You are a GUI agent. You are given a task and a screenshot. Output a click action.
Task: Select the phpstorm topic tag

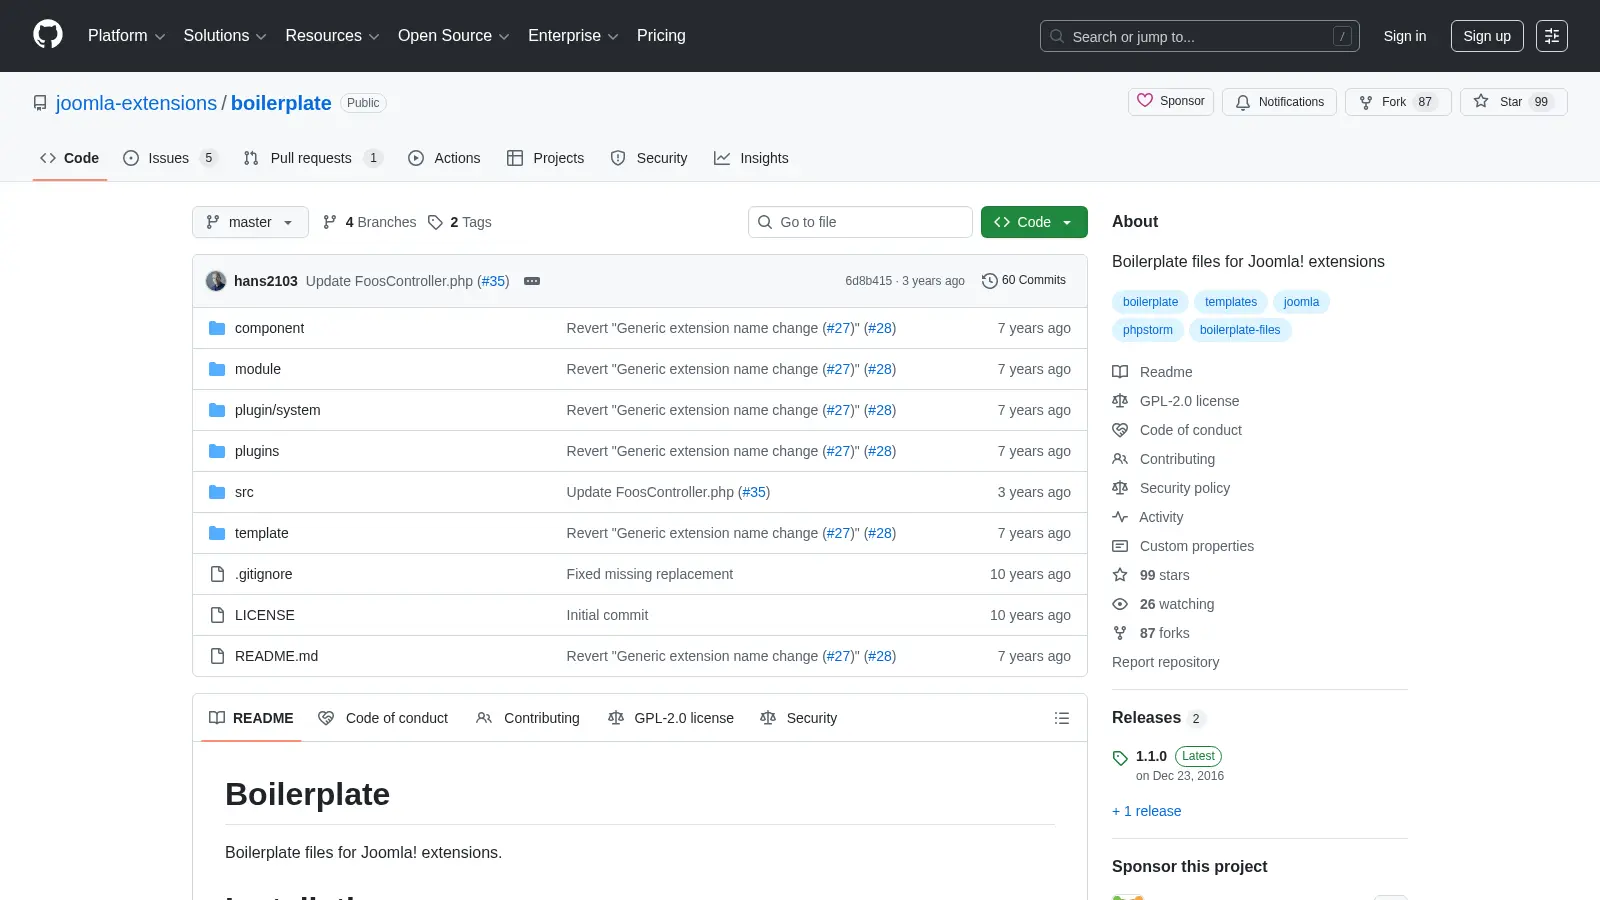click(1148, 330)
